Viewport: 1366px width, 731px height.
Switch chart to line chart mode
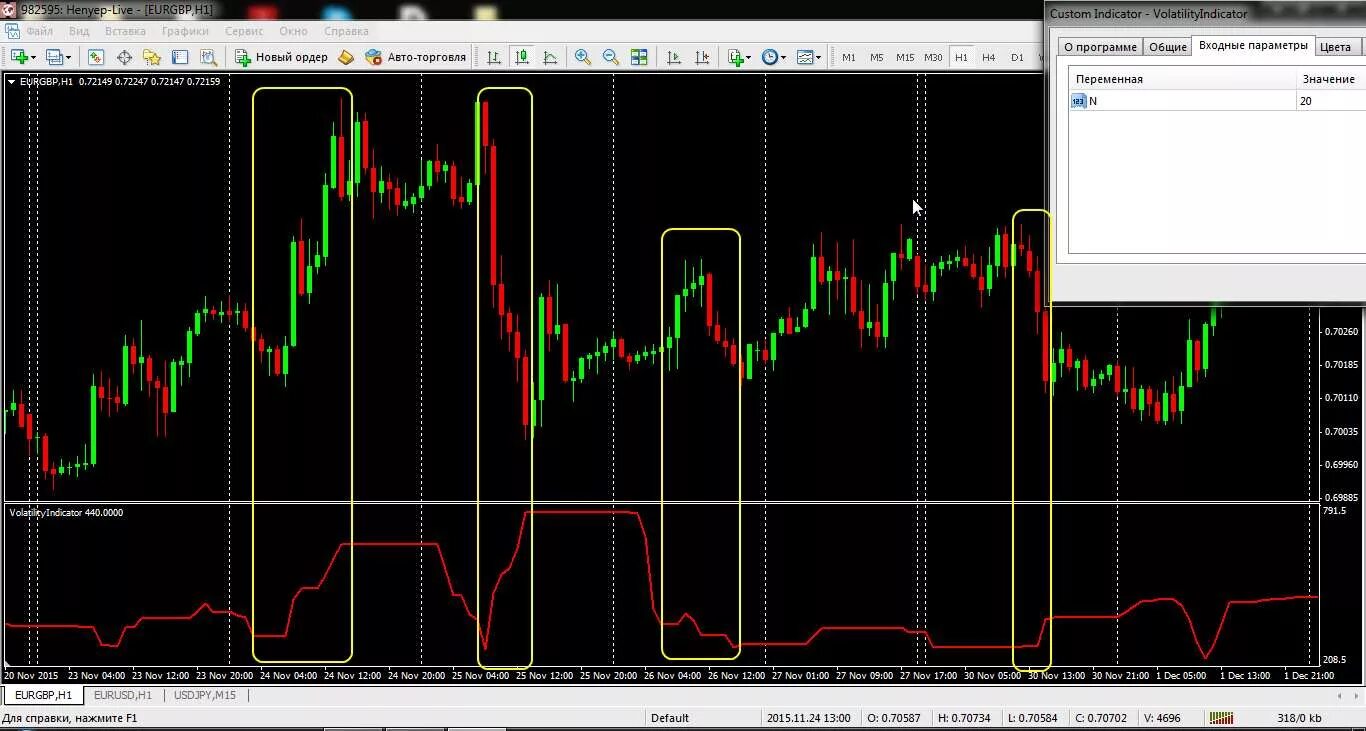550,57
